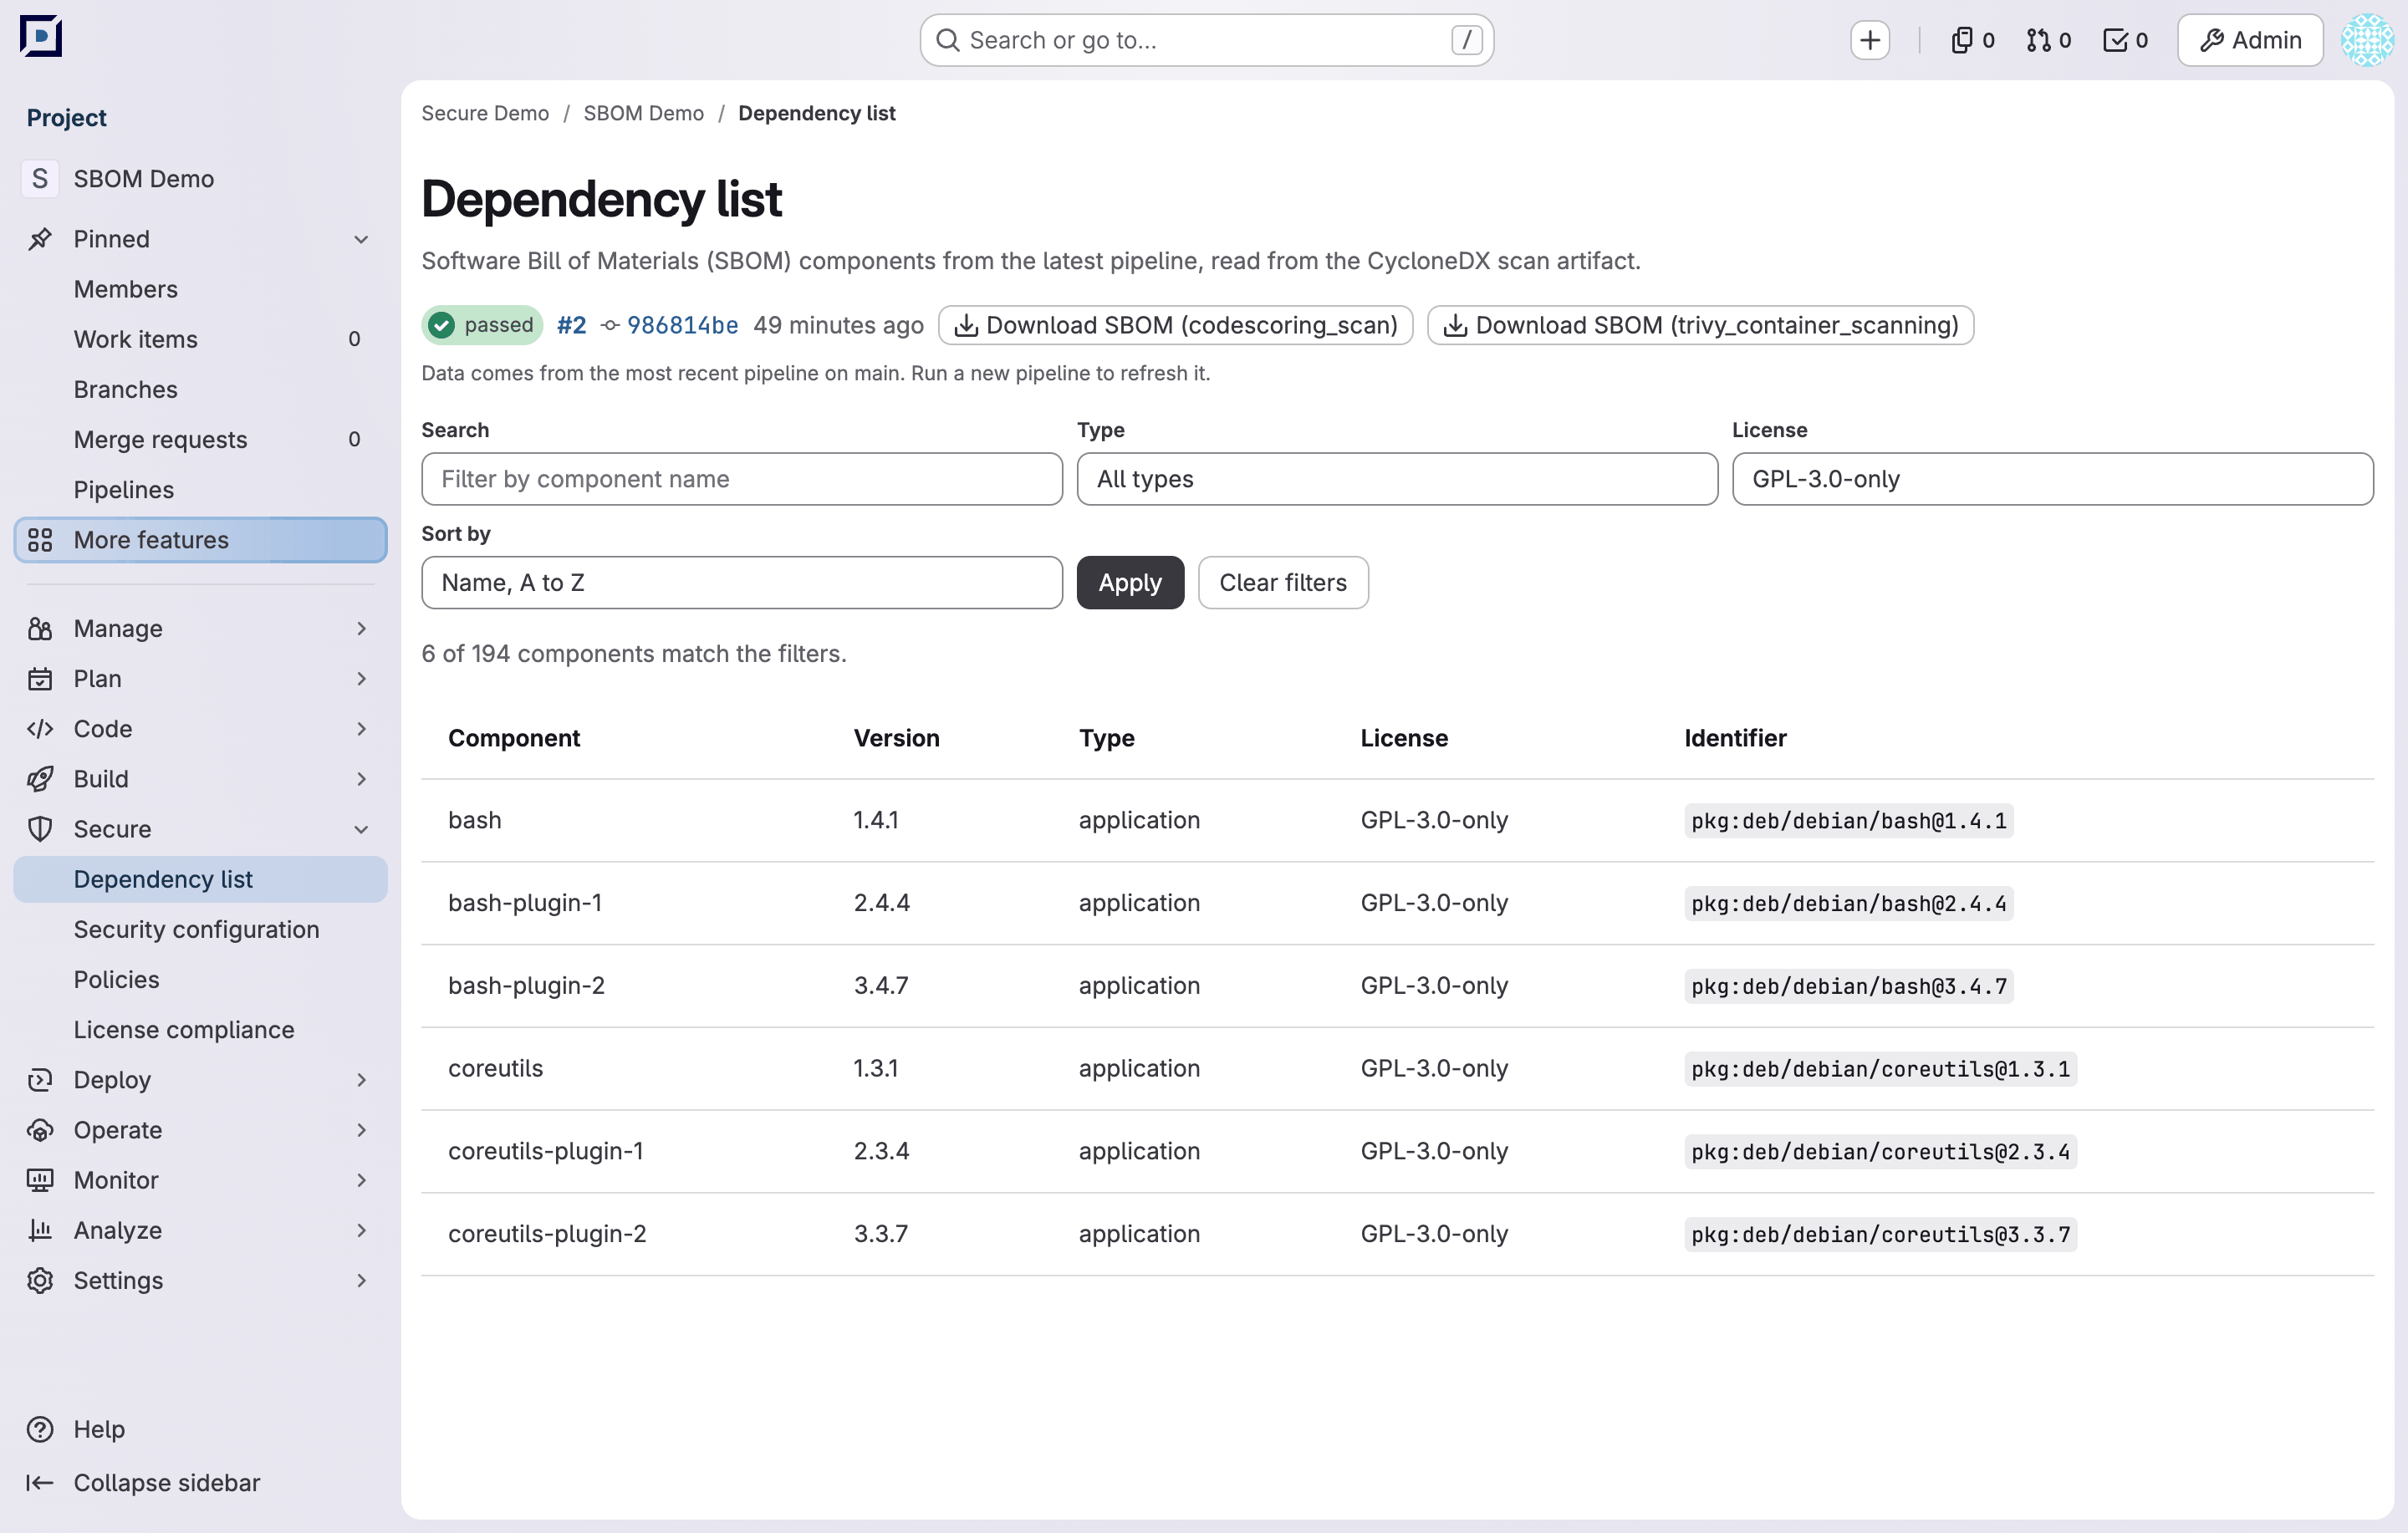Image resolution: width=2408 pixels, height=1533 pixels.
Task: Open Members in the sidebar
Action: (x=201, y=289)
